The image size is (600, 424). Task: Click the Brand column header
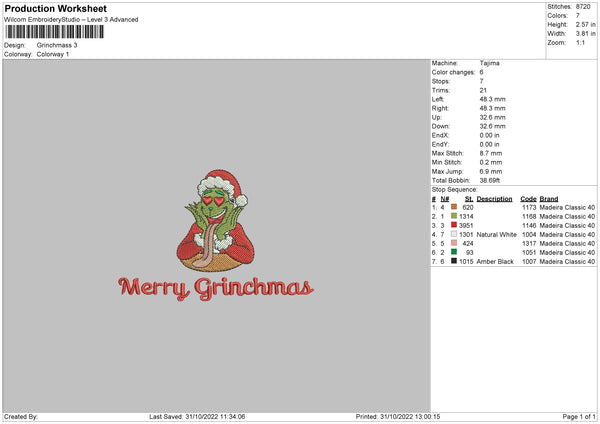point(549,199)
